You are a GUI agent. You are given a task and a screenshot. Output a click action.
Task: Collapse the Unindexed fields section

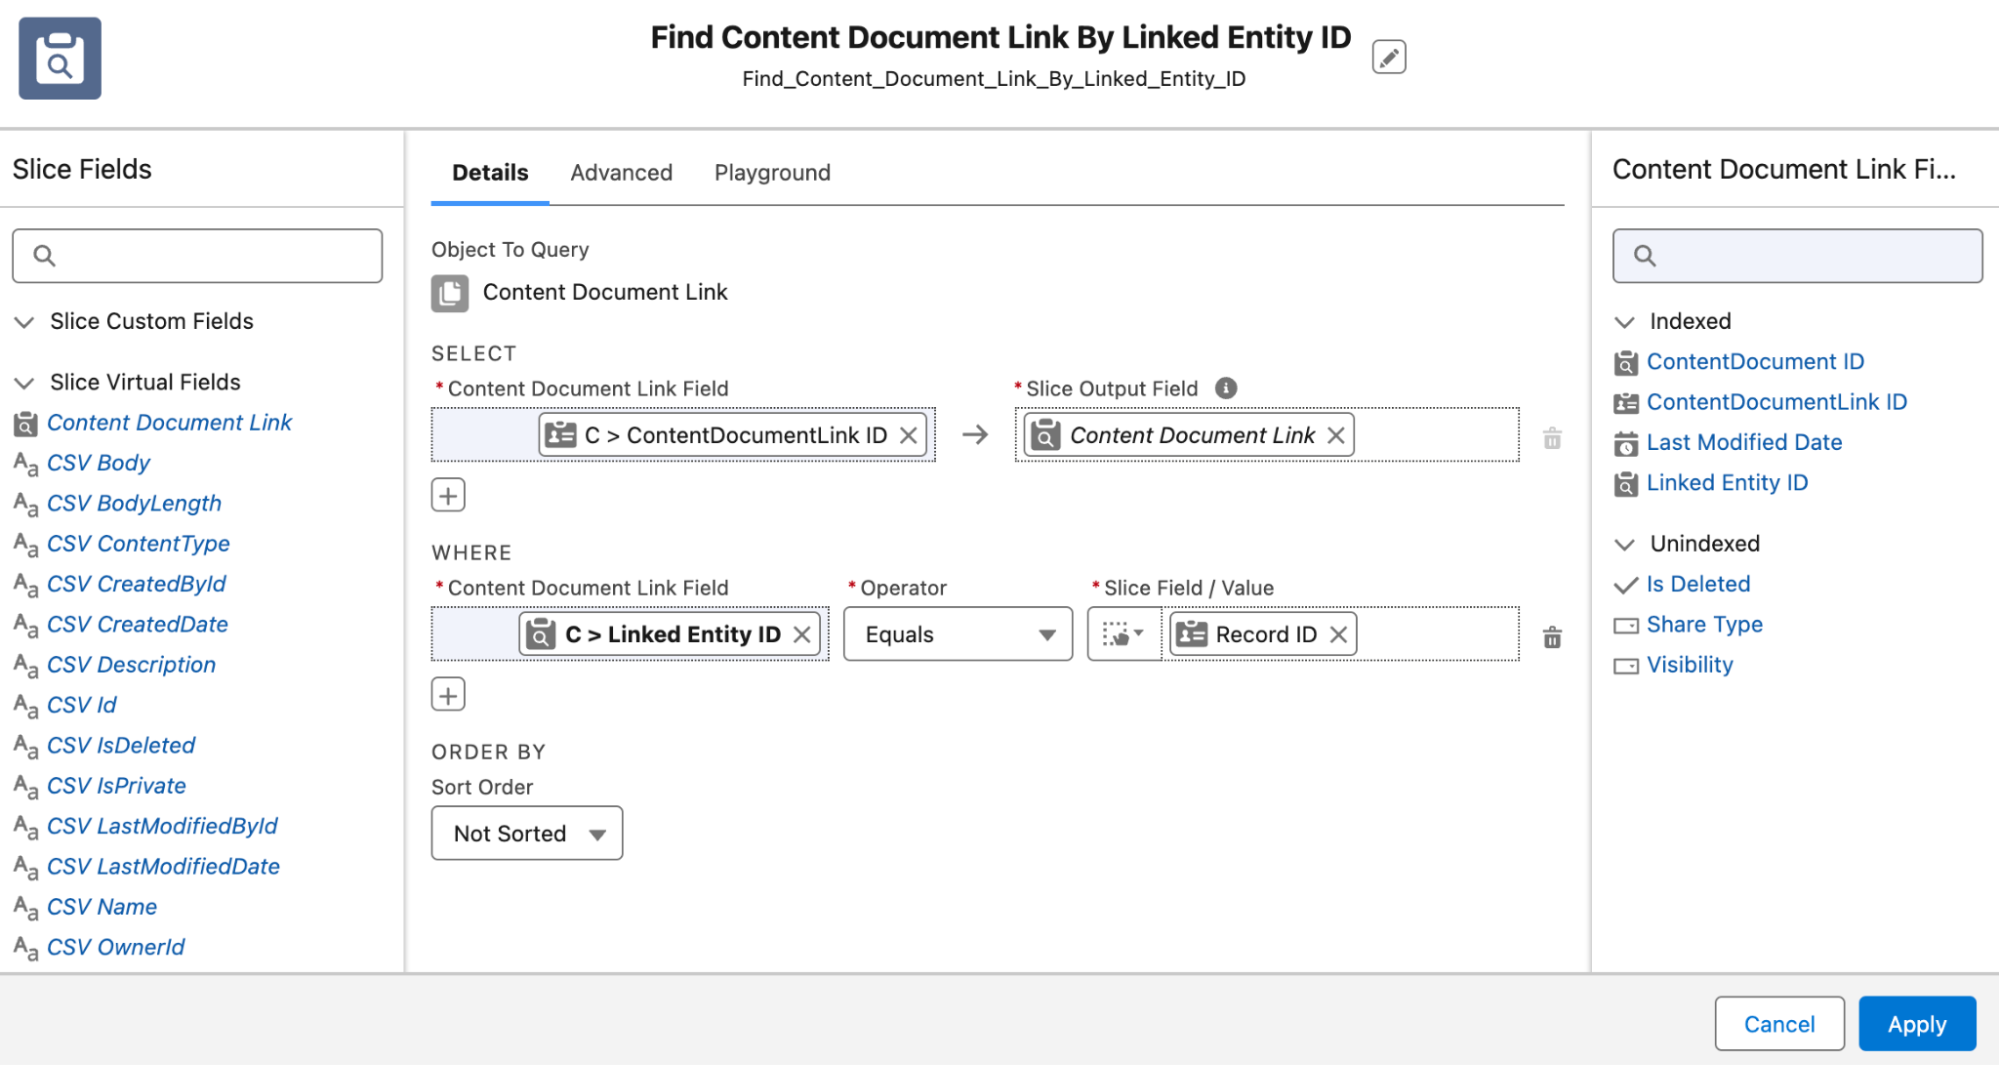tap(1627, 543)
